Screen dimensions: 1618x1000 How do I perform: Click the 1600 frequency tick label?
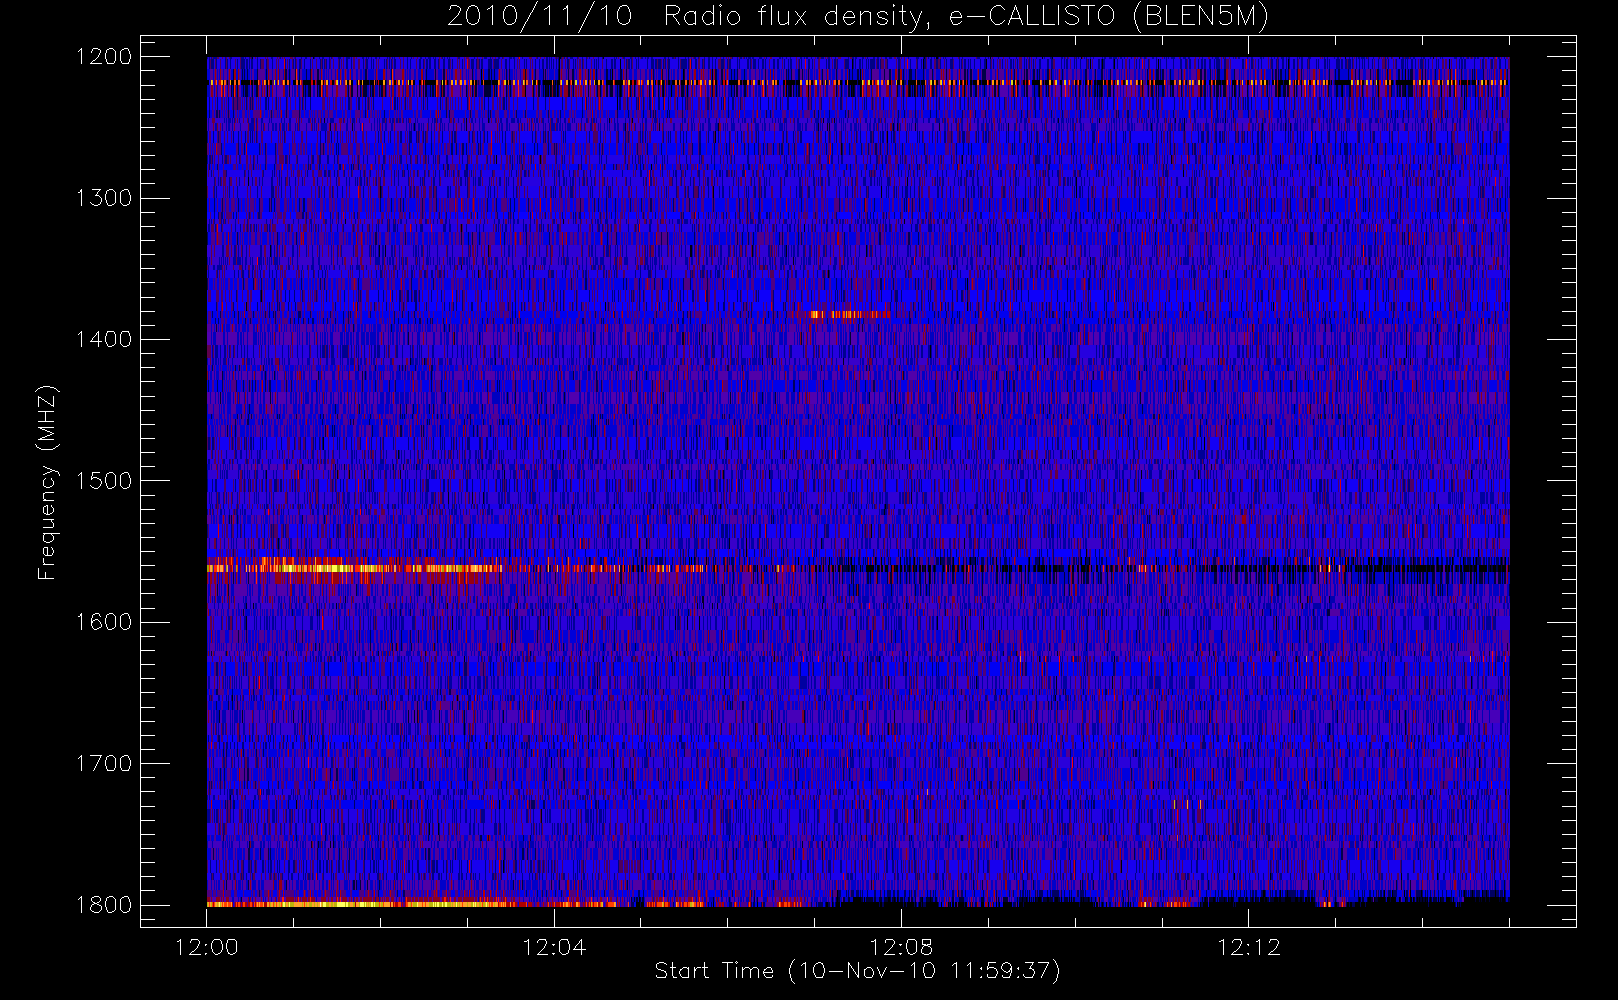tap(104, 622)
